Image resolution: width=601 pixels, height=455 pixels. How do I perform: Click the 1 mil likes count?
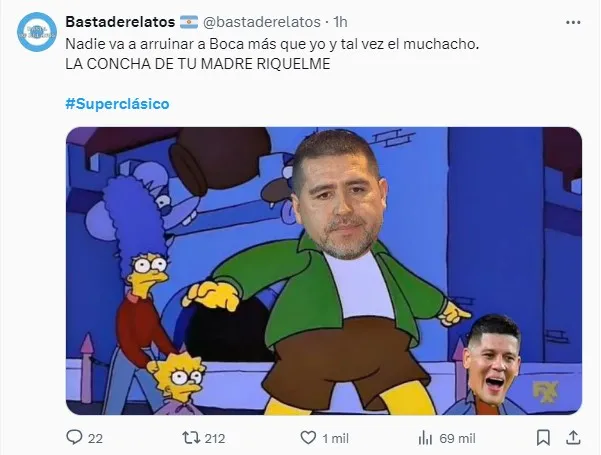[335, 439]
